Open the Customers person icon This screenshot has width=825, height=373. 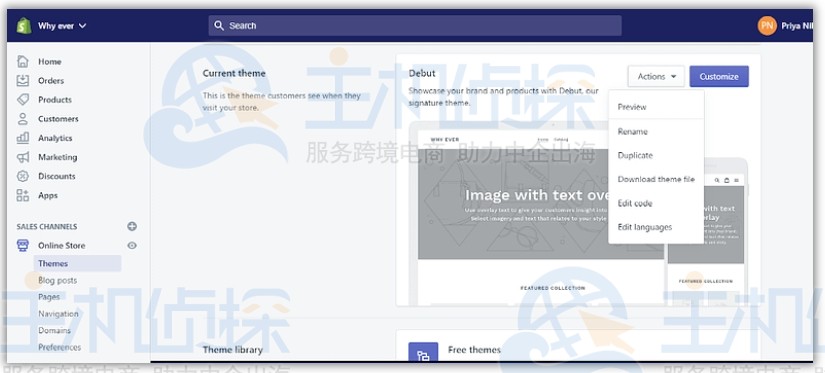tap(23, 119)
